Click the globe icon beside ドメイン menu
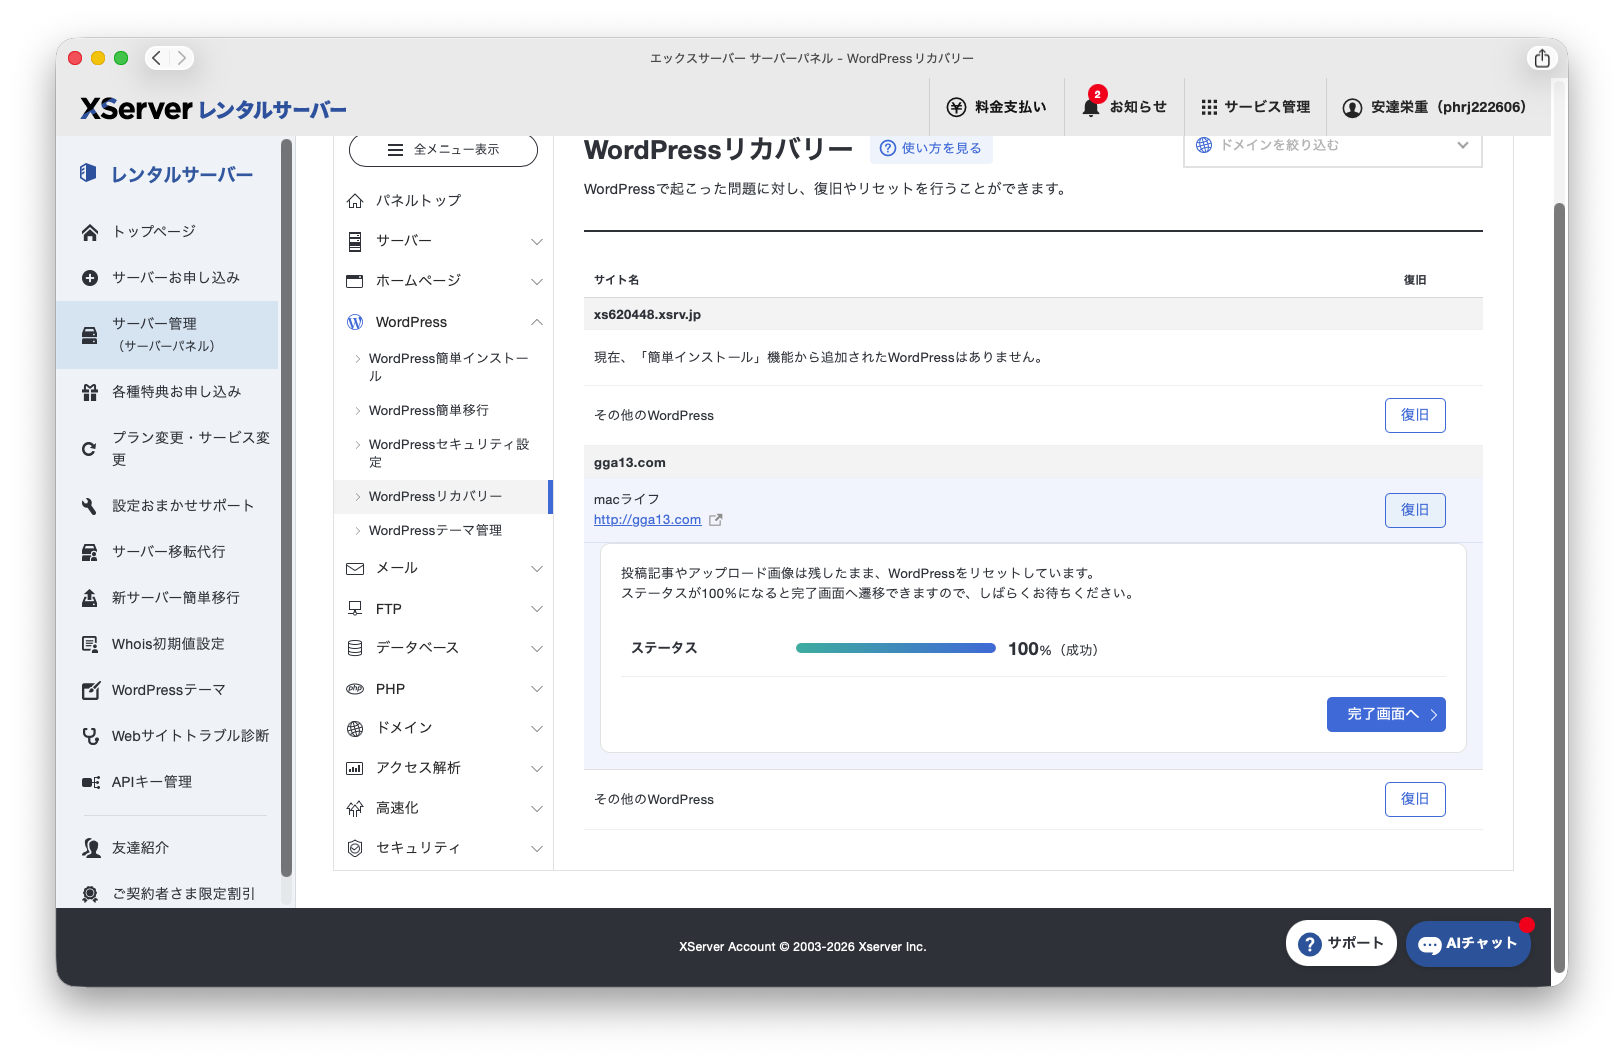The width and height of the screenshot is (1624, 1061). pyautogui.click(x=355, y=729)
